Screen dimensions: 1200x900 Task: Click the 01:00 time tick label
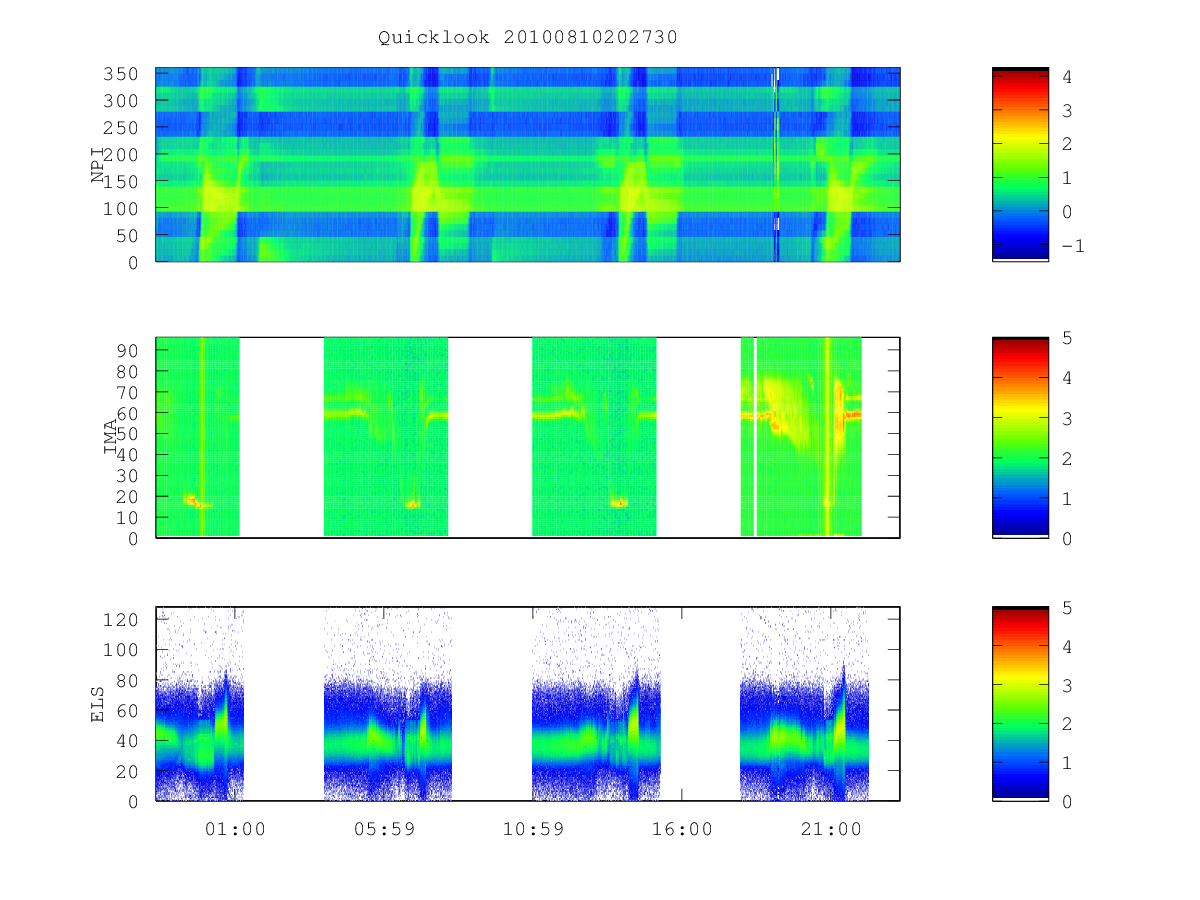[235, 829]
